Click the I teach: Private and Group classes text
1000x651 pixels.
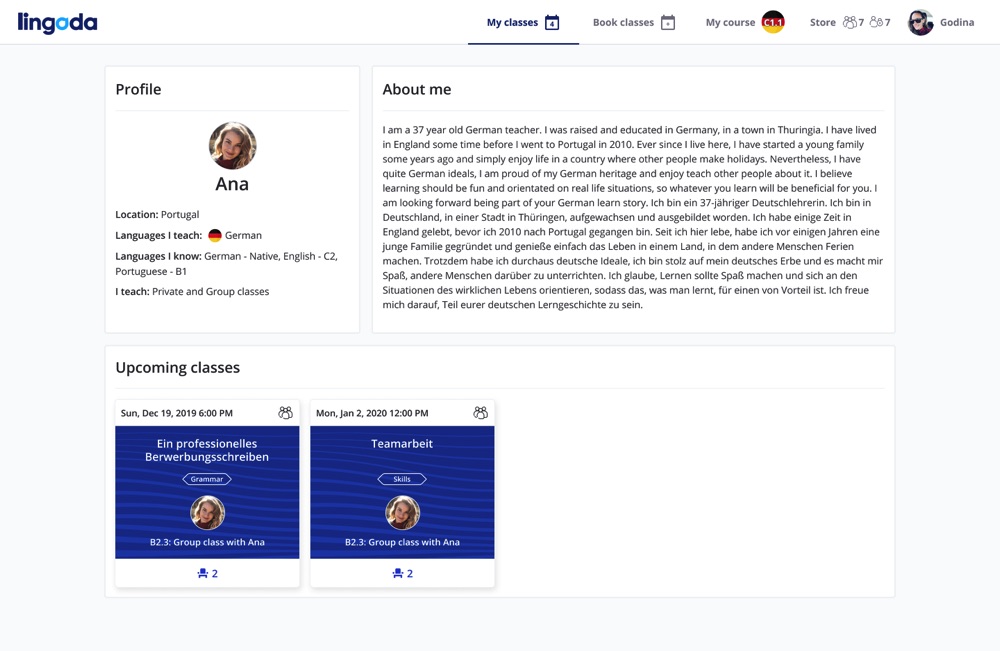pos(192,291)
